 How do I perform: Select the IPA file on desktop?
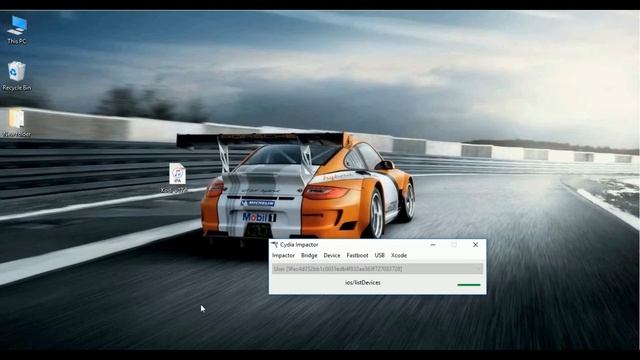177,178
